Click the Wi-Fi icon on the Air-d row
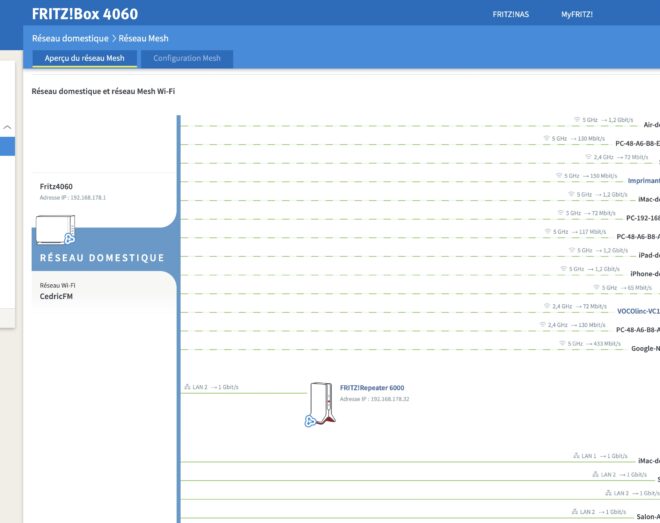This screenshot has width=660, height=523. 577,120
